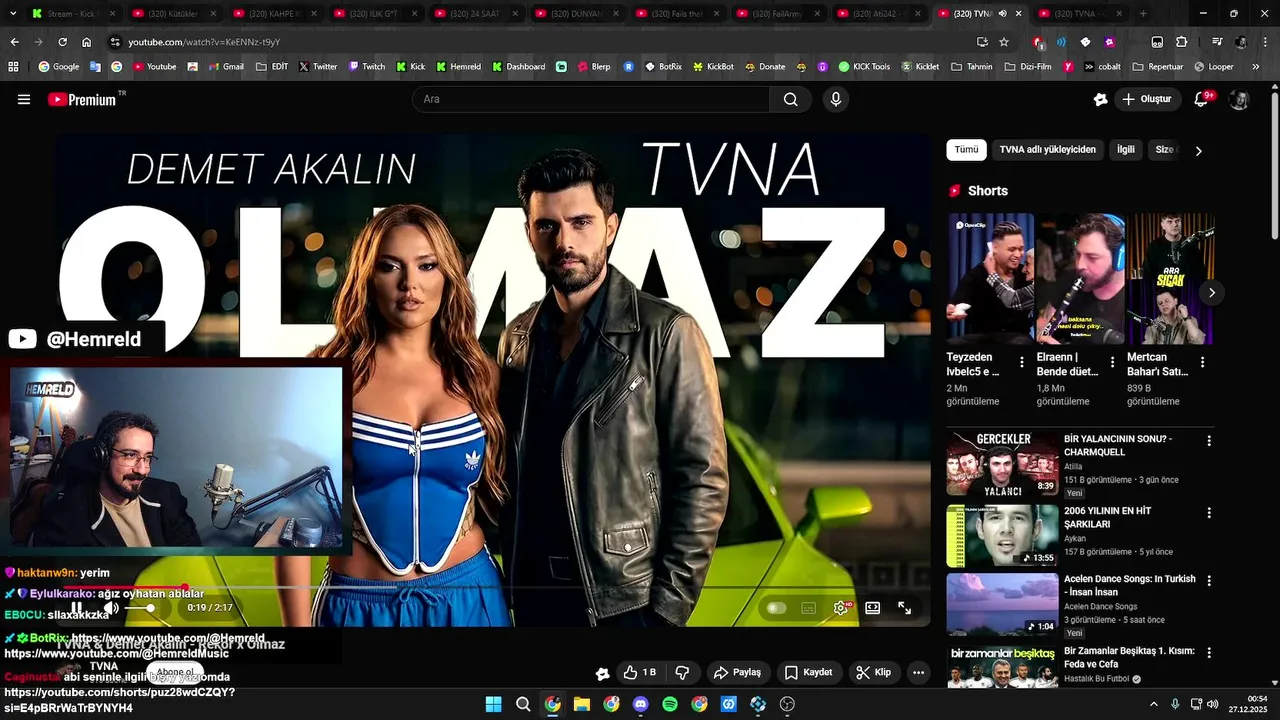
Task: Open the Twitch bookmark
Action: click(x=366, y=67)
